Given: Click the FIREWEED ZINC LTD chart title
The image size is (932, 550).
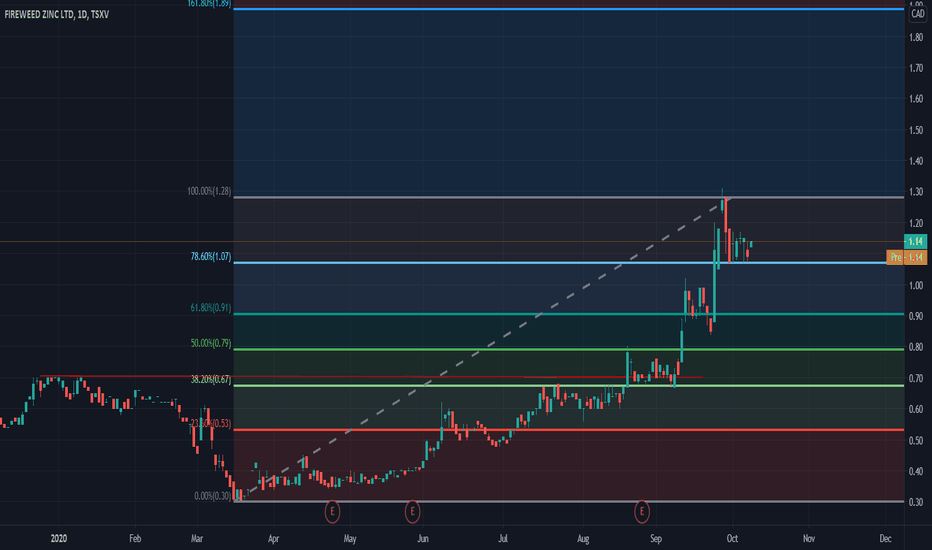Looking at the screenshot, I should click(56, 14).
